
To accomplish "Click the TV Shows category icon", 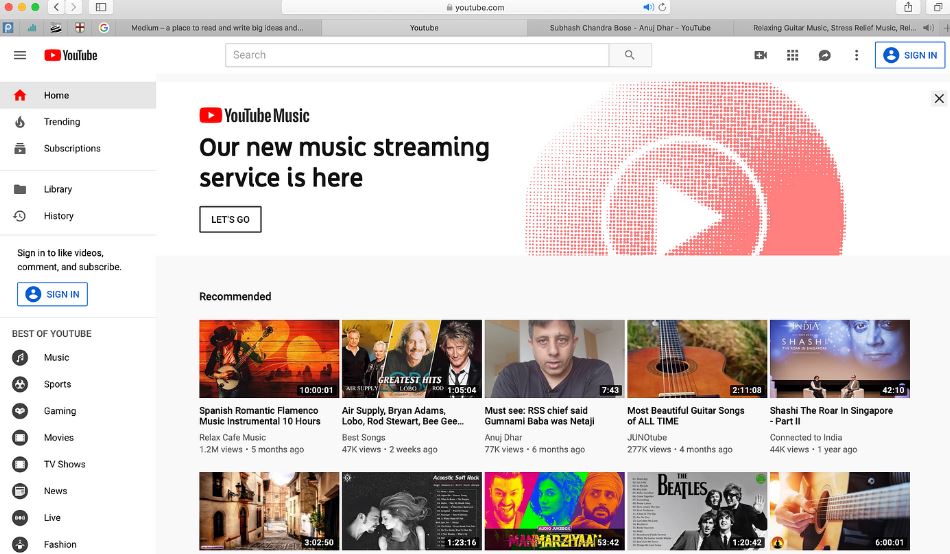I will click(20, 464).
